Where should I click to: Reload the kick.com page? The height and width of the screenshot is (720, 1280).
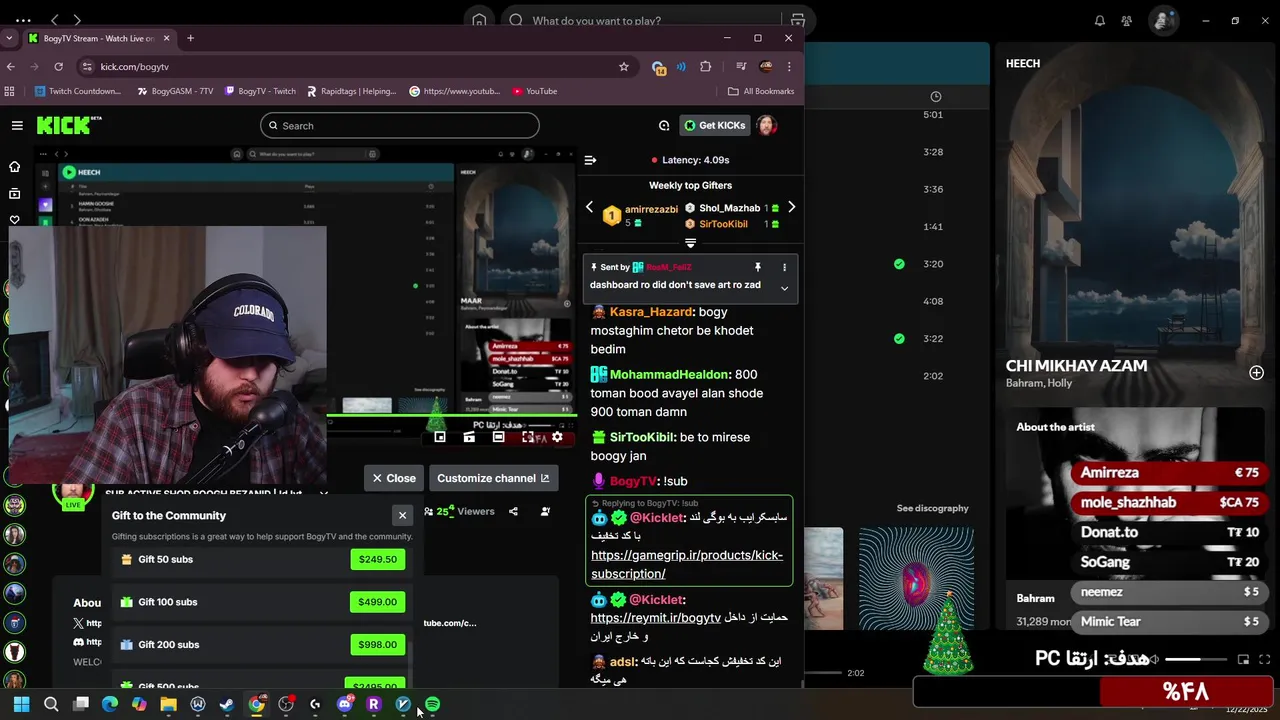click(x=58, y=66)
